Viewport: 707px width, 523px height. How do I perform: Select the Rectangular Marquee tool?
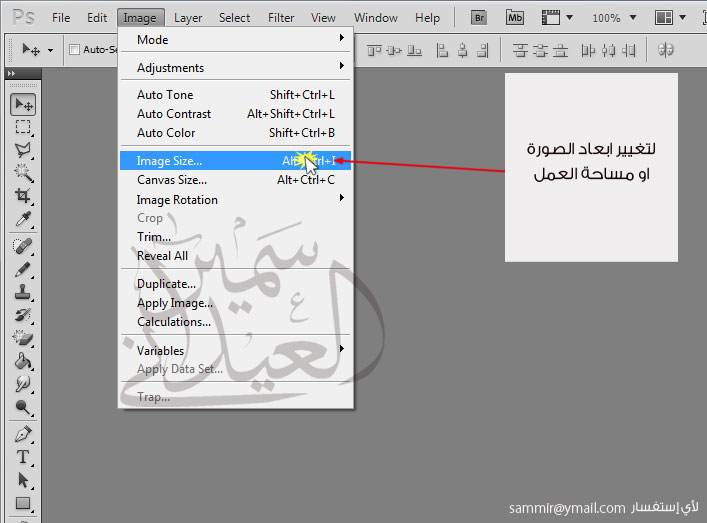pos(23,128)
